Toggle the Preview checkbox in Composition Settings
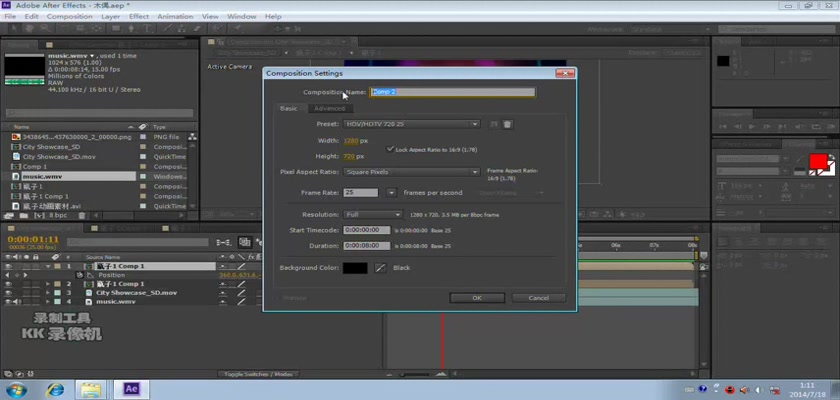The height and width of the screenshot is (400, 840). click(x=278, y=298)
